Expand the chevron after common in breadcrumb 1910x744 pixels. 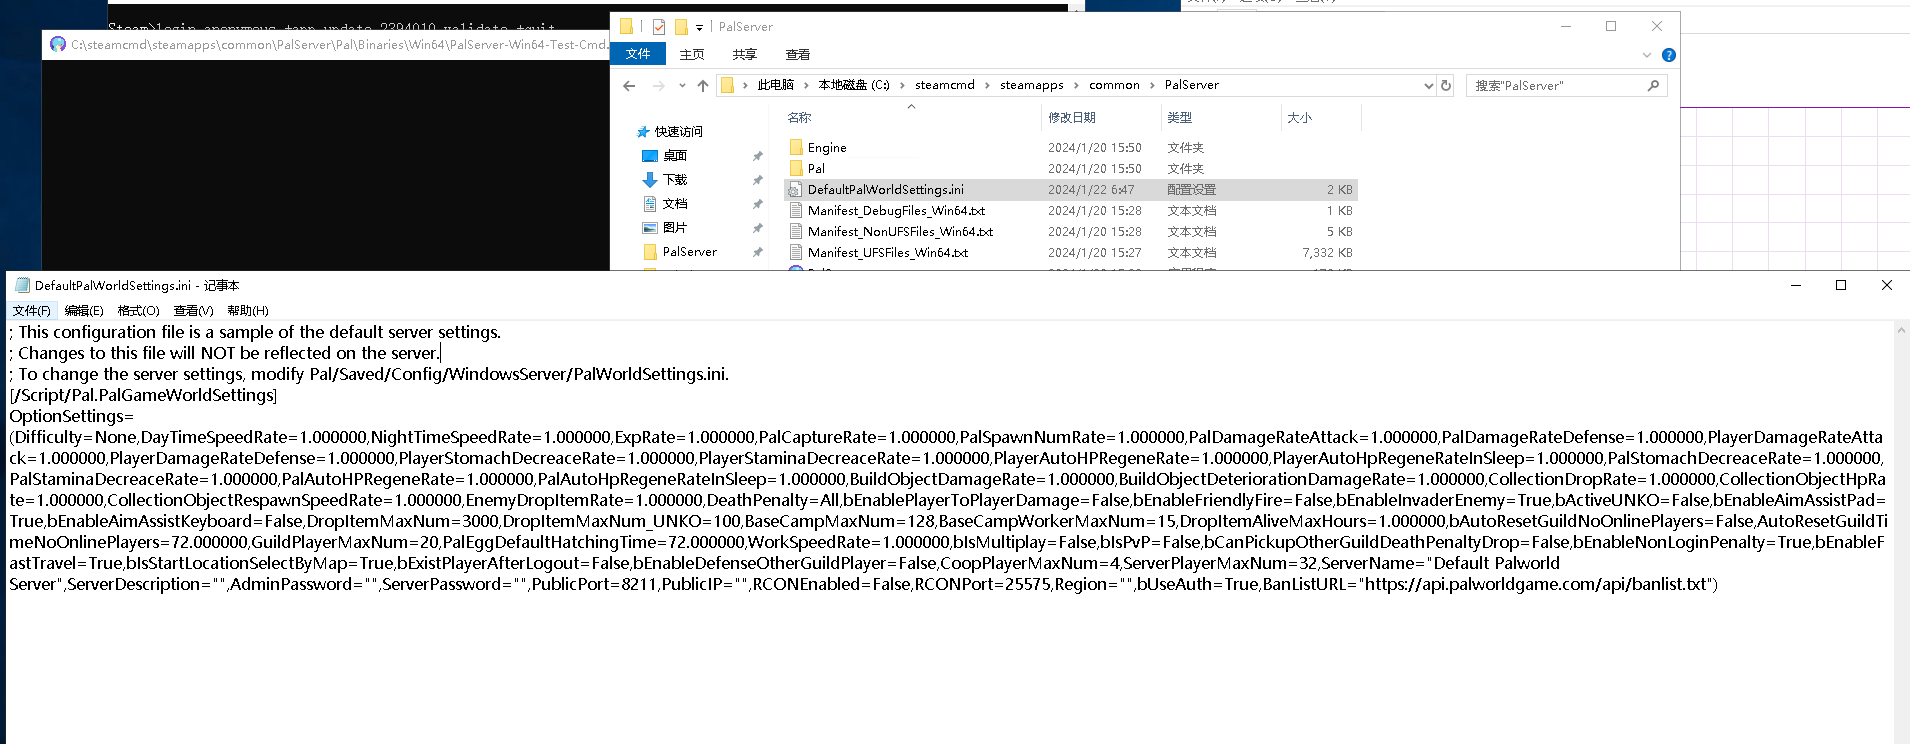[x=1153, y=86]
